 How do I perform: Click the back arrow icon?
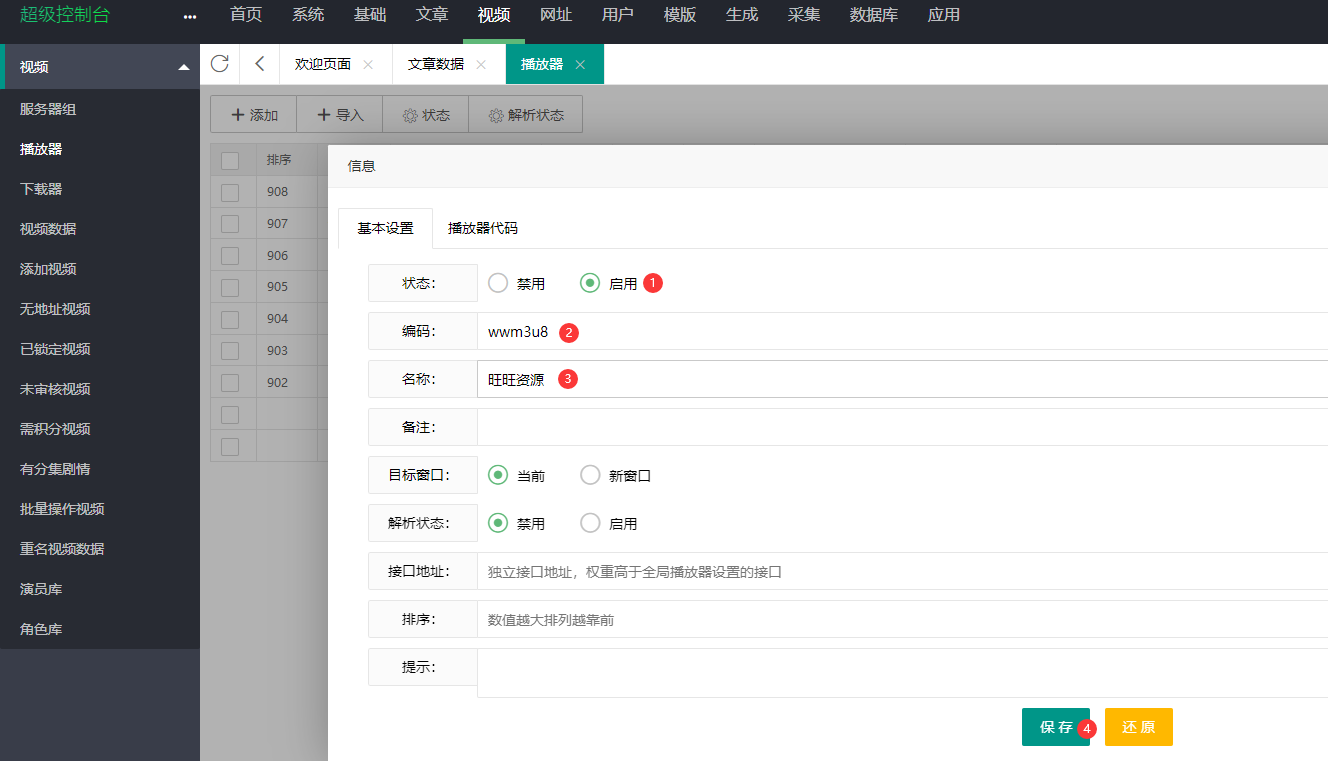260,64
